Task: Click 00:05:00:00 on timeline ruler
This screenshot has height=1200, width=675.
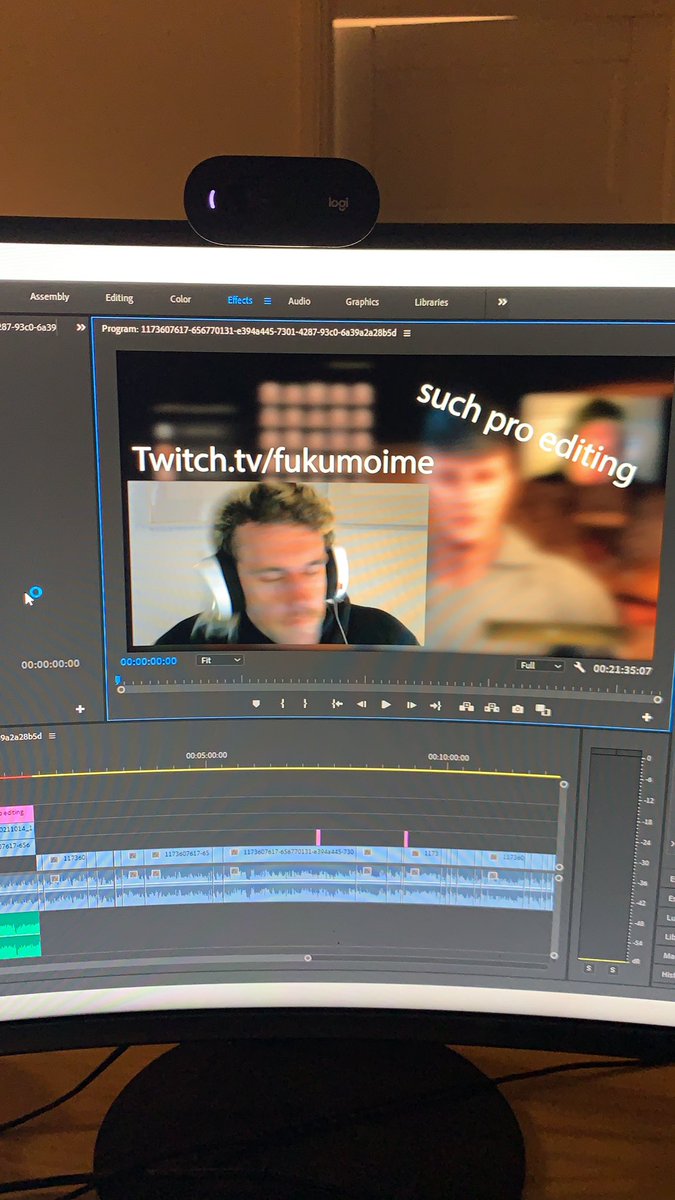Action: [206, 755]
